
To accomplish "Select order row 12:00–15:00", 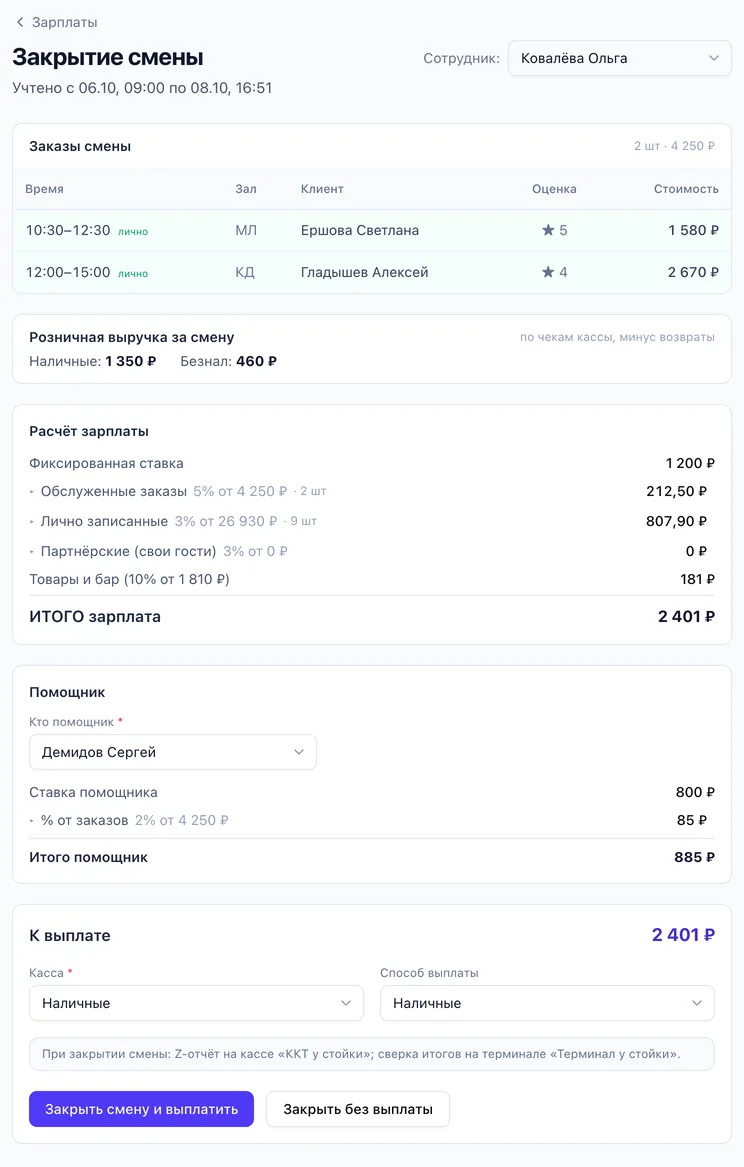I will (x=372, y=272).
